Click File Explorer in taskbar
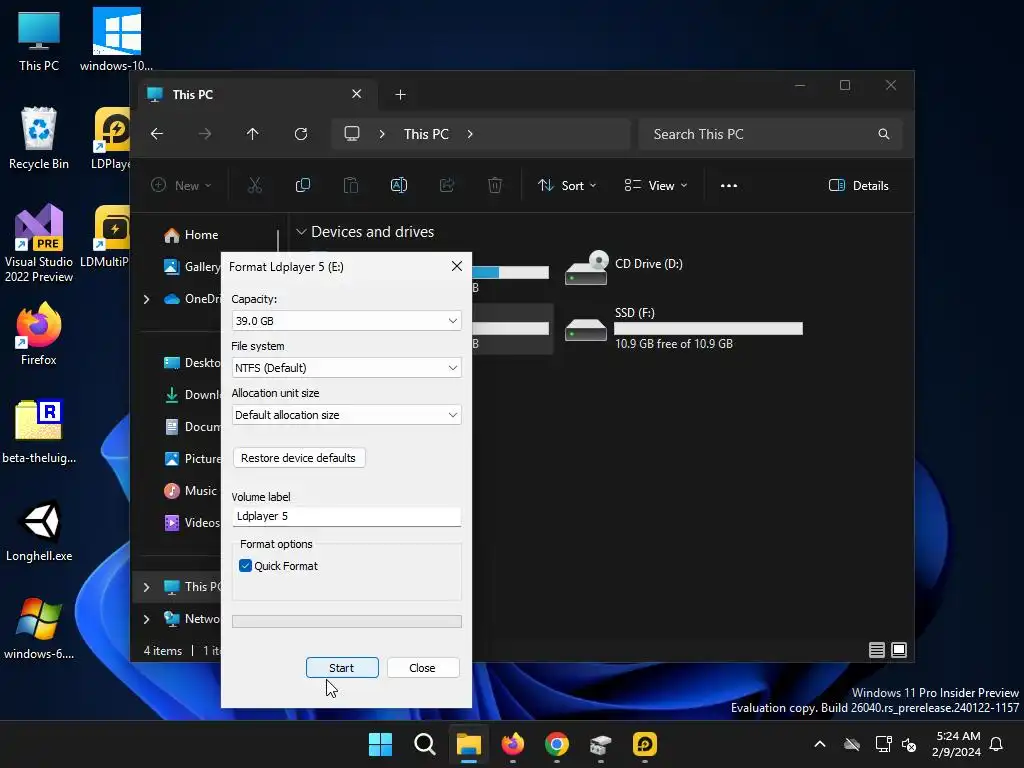 [x=468, y=744]
